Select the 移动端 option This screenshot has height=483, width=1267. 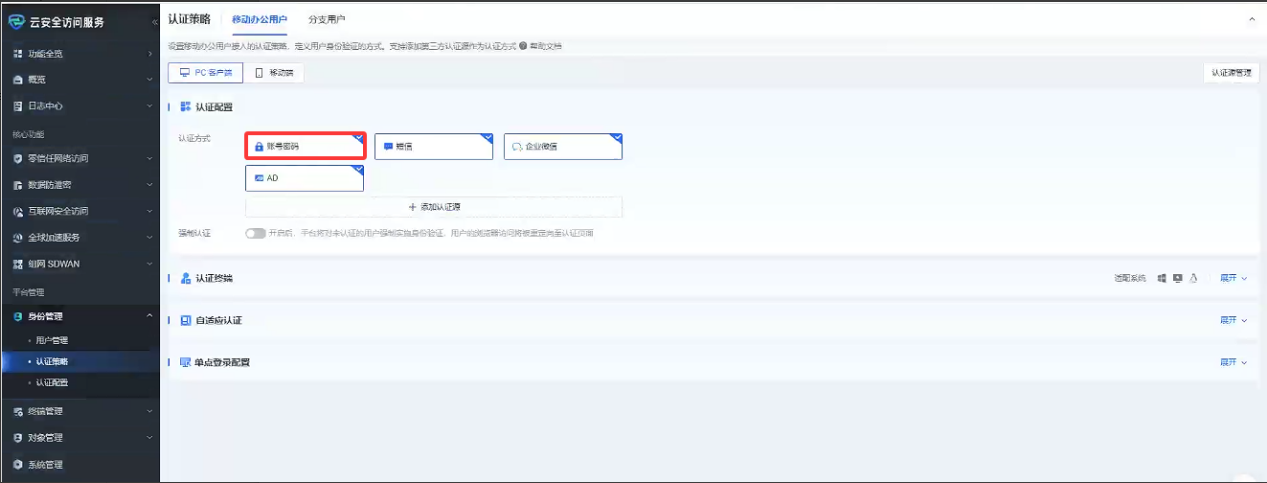[274, 73]
